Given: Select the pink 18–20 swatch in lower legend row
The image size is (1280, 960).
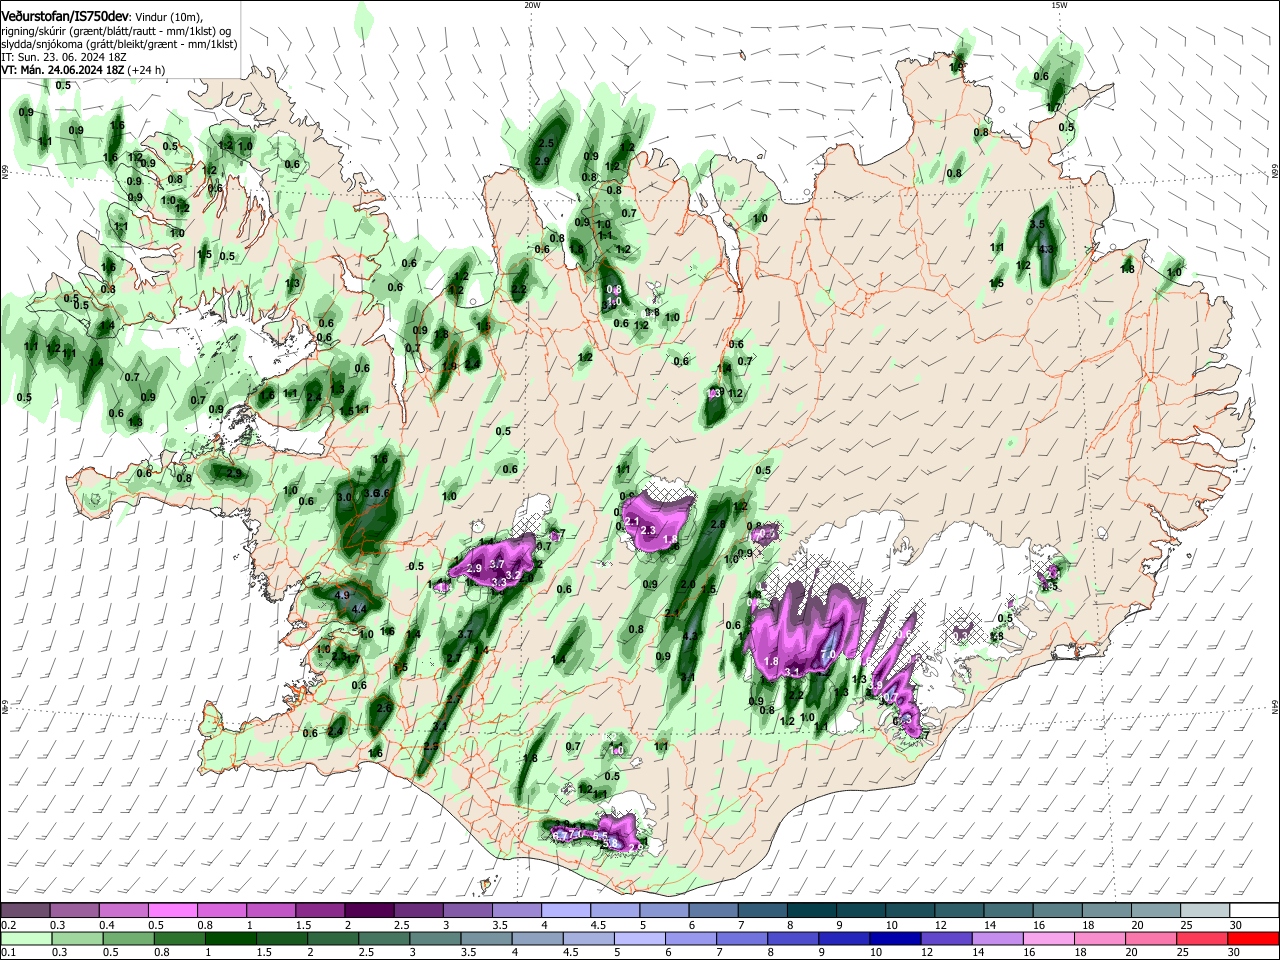Looking at the screenshot, I should 1100,939.
